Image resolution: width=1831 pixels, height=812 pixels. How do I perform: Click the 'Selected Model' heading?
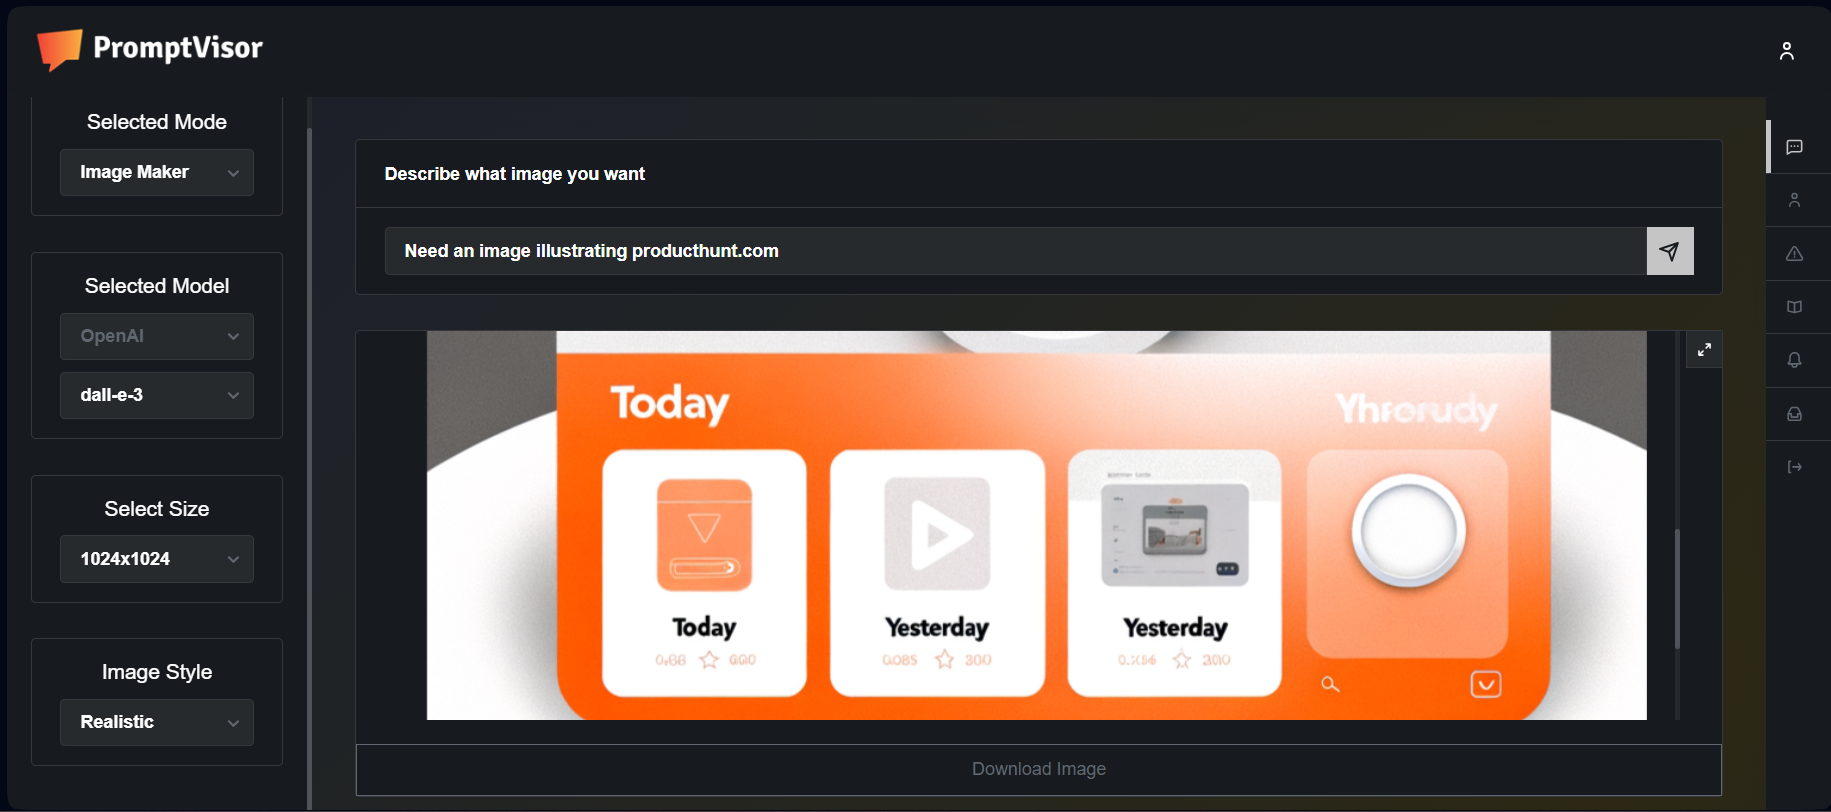[x=157, y=286]
